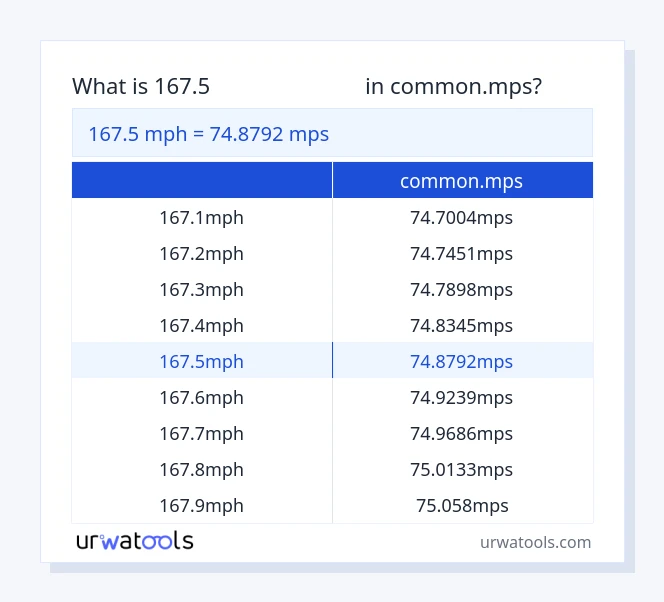Open the urwatools.com link
This screenshot has height=602, width=664.
pos(535,542)
